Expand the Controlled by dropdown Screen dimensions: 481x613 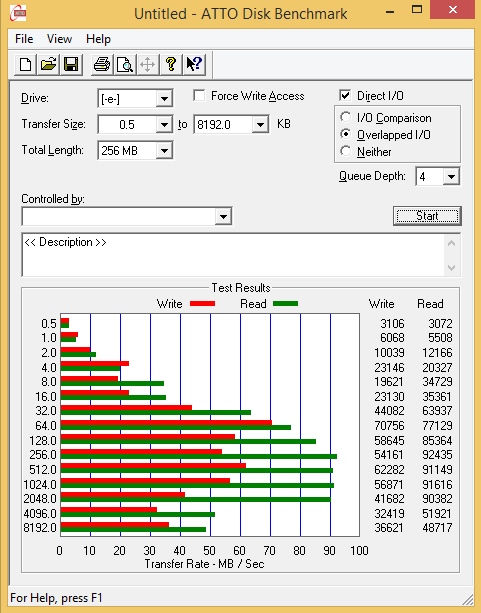(x=223, y=216)
